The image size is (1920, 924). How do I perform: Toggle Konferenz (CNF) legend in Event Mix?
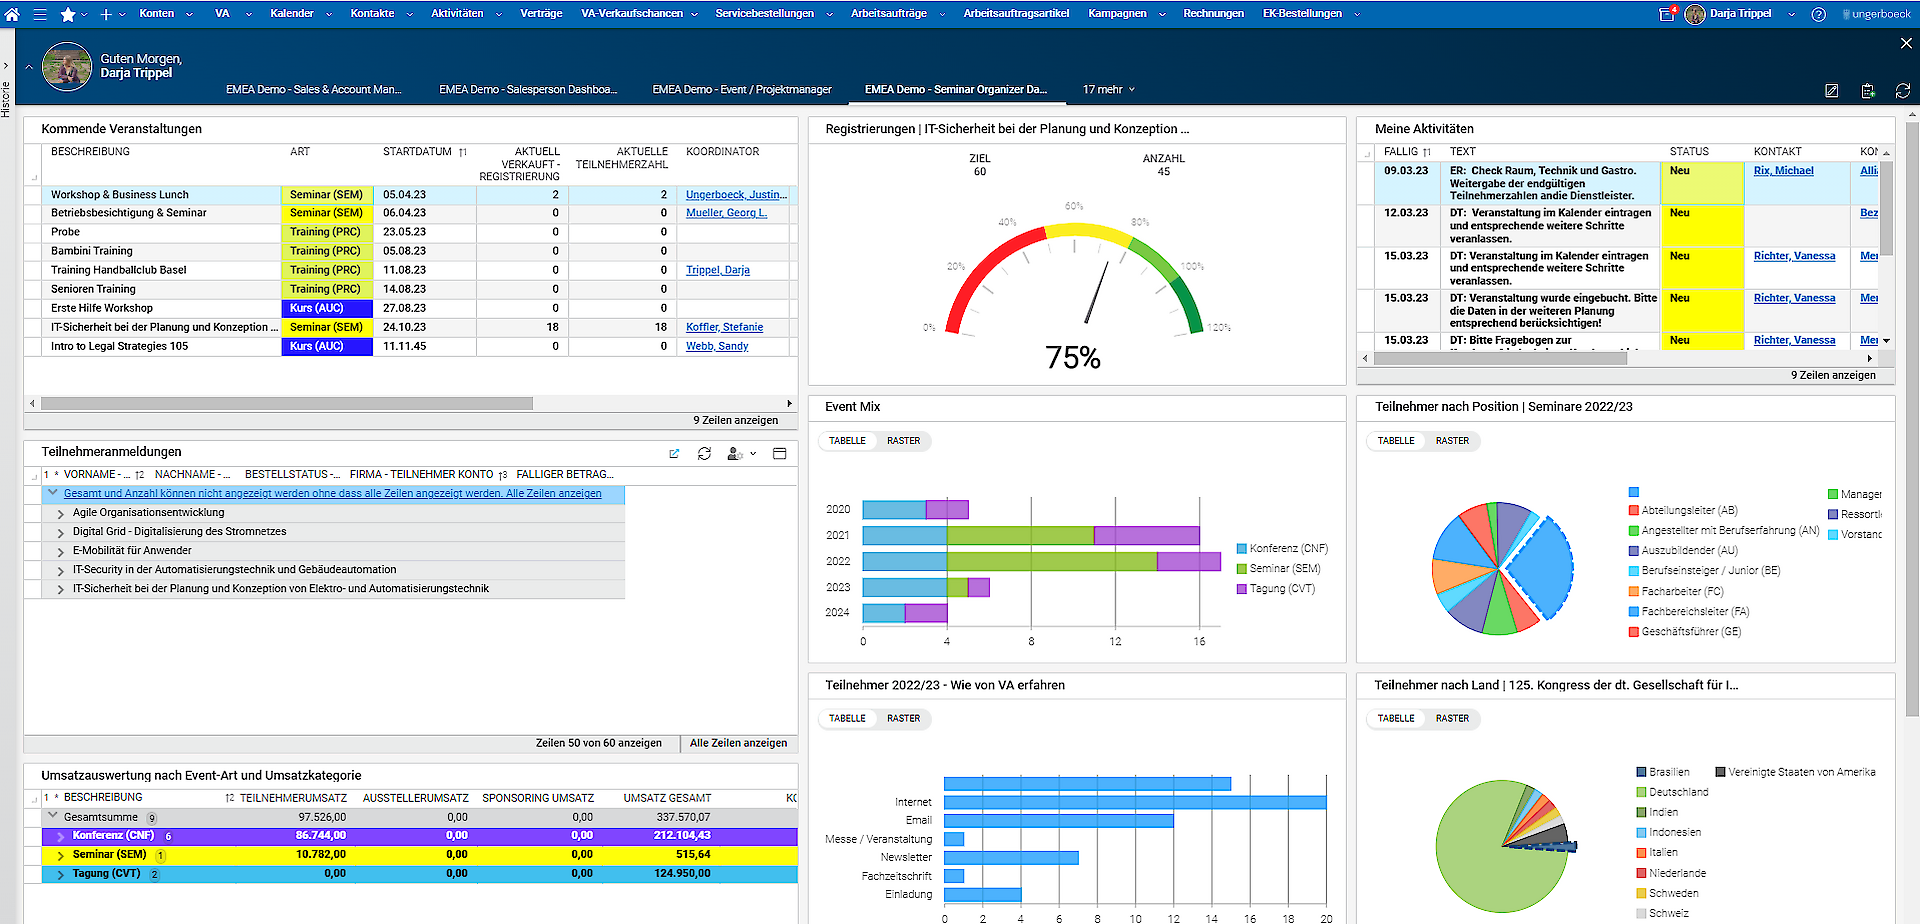[1282, 549]
